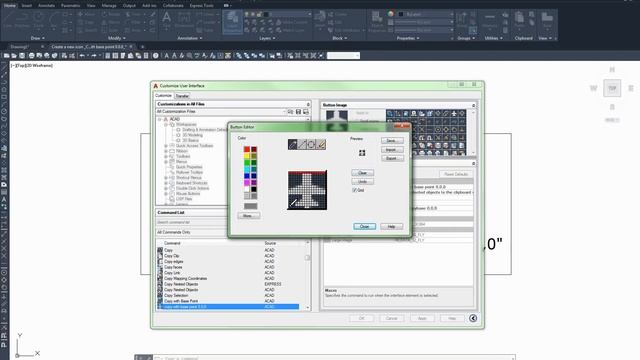Viewport: 640px width, 360px height.
Task: Click the Search command list field
Action: click(x=191, y=222)
